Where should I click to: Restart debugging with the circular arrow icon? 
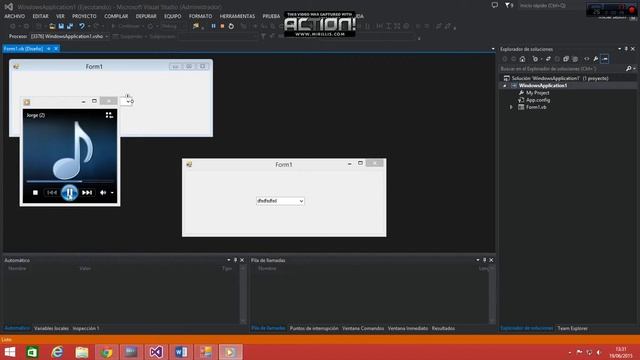(231, 26)
